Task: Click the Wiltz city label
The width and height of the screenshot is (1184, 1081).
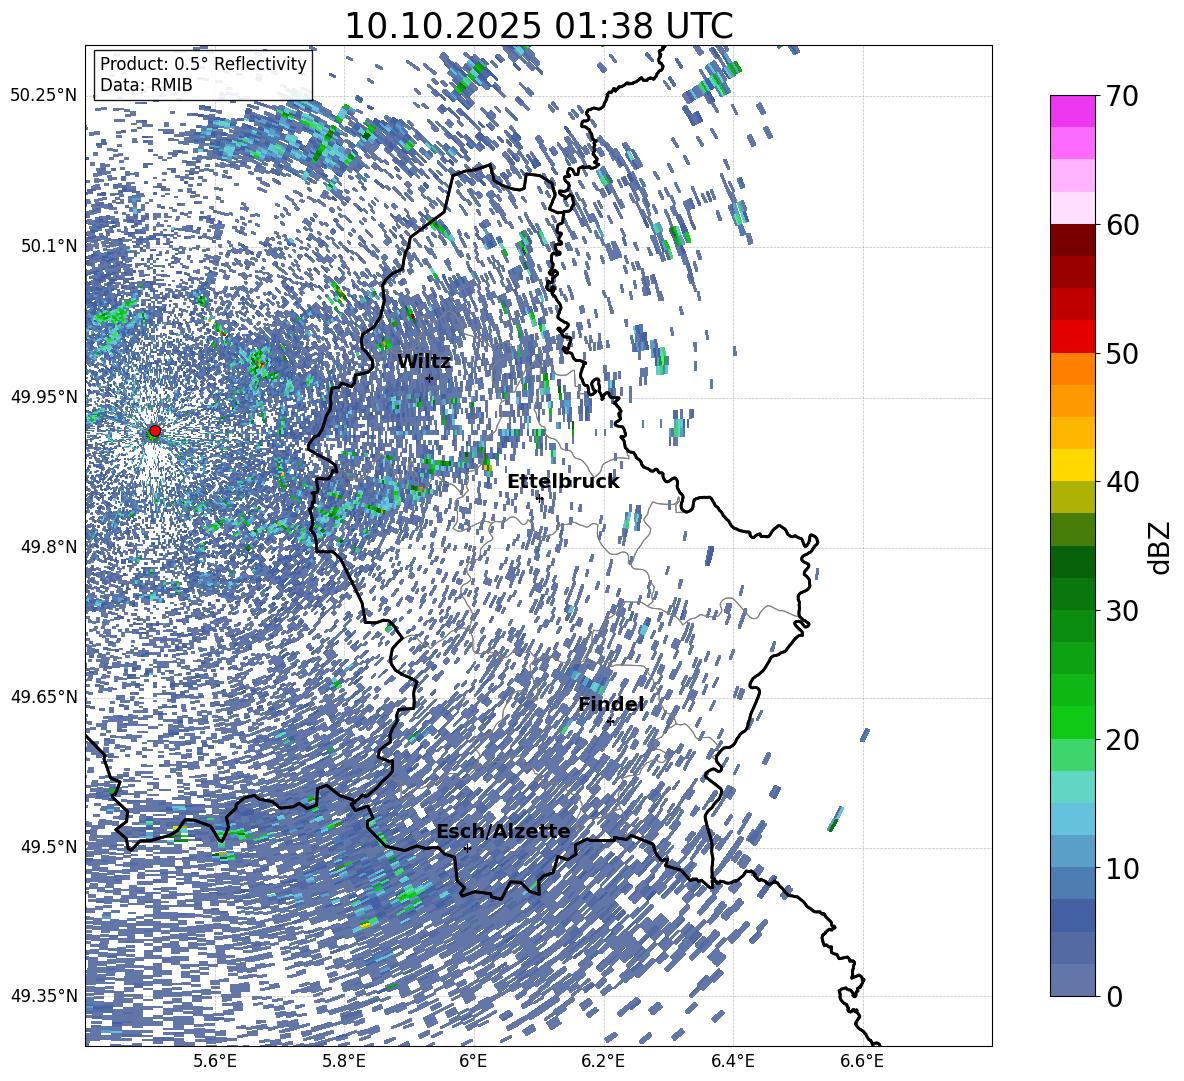Action: (x=424, y=362)
